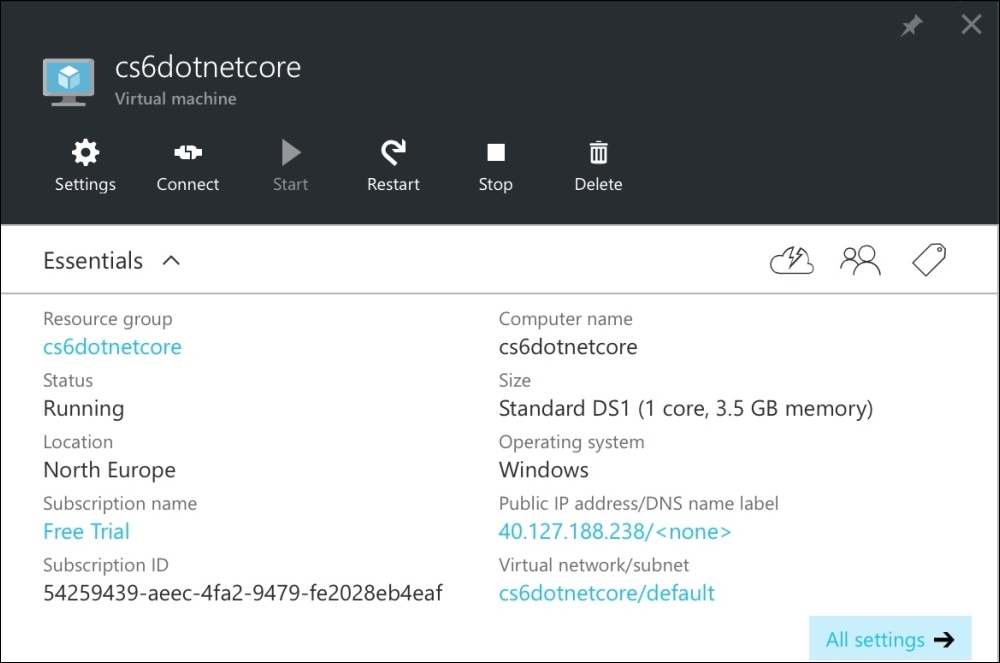The width and height of the screenshot is (1000, 663).
Task: Stop the virtual machine
Action: (496, 166)
